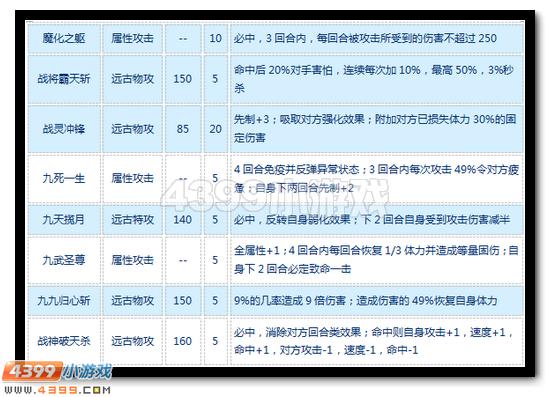Viewport: 550px width, 397px height.
Task: Click the 远古特攻 type cell
Action: pos(133,220)
